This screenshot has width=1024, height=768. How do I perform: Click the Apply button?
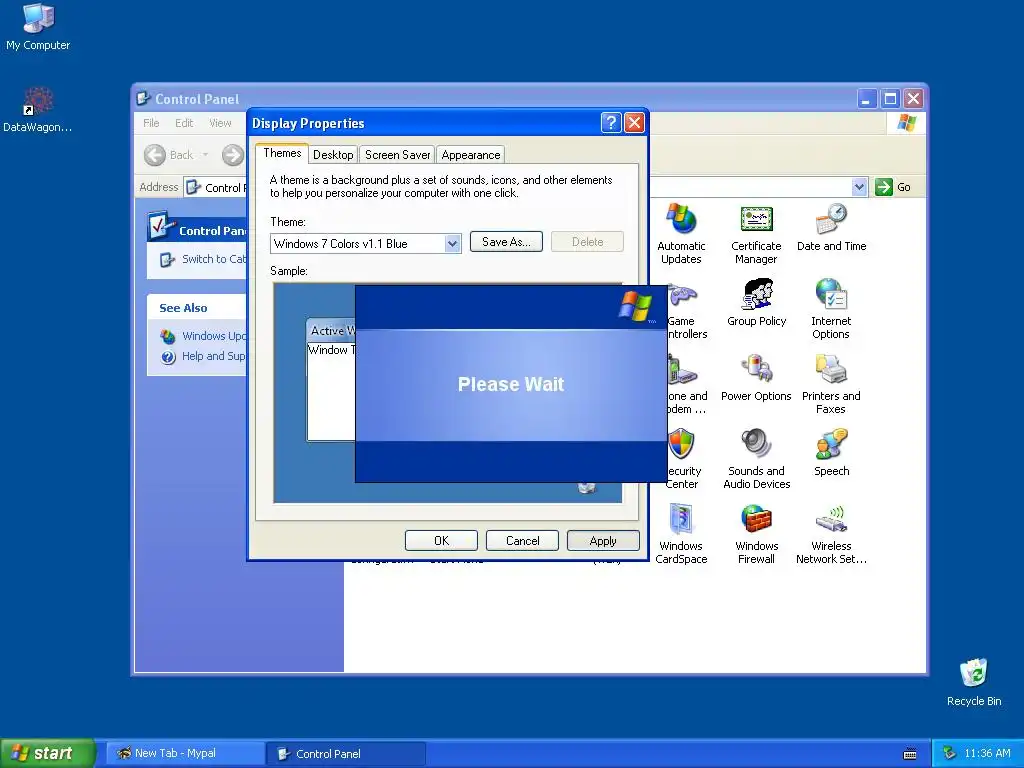603,541
